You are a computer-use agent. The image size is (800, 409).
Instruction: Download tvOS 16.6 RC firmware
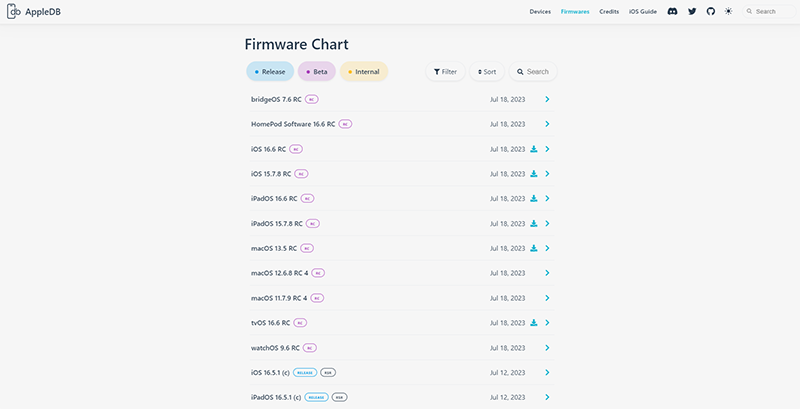click(534, 323)
